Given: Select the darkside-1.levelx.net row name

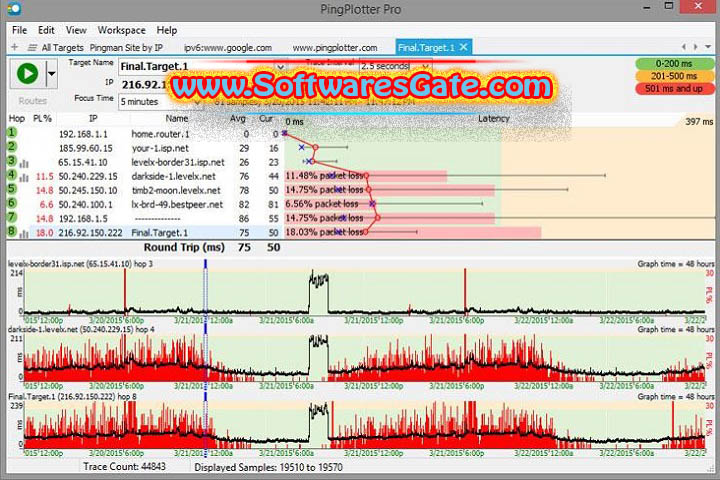Looking at the screenshot, I should [x=173, y=176].
